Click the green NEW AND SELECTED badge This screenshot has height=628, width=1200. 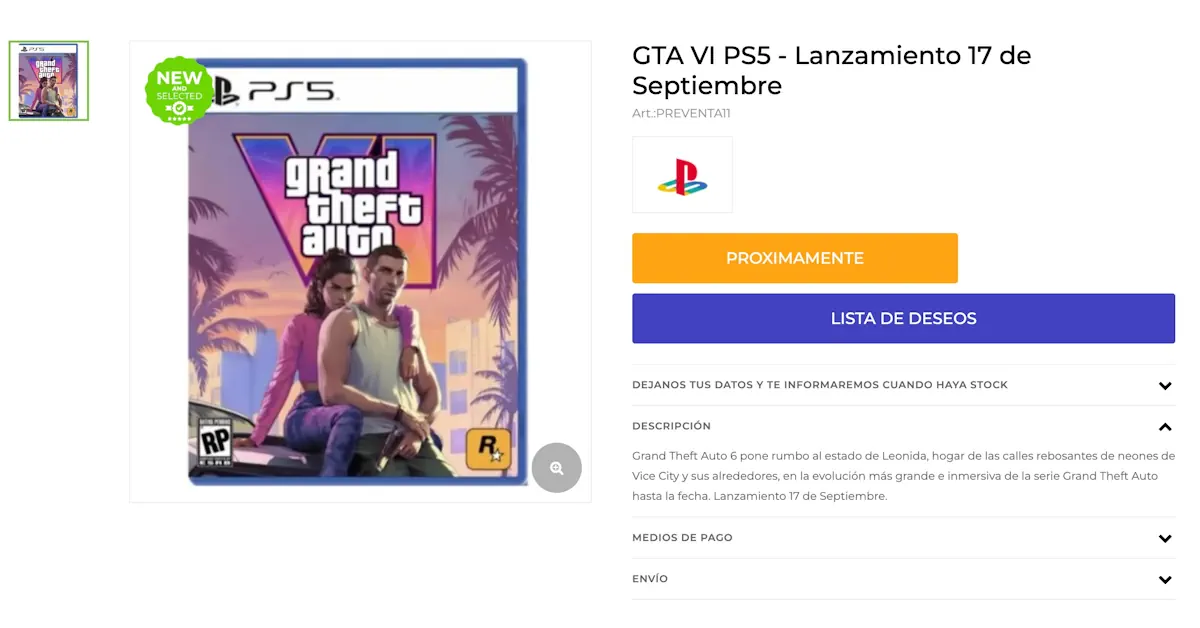179,92
